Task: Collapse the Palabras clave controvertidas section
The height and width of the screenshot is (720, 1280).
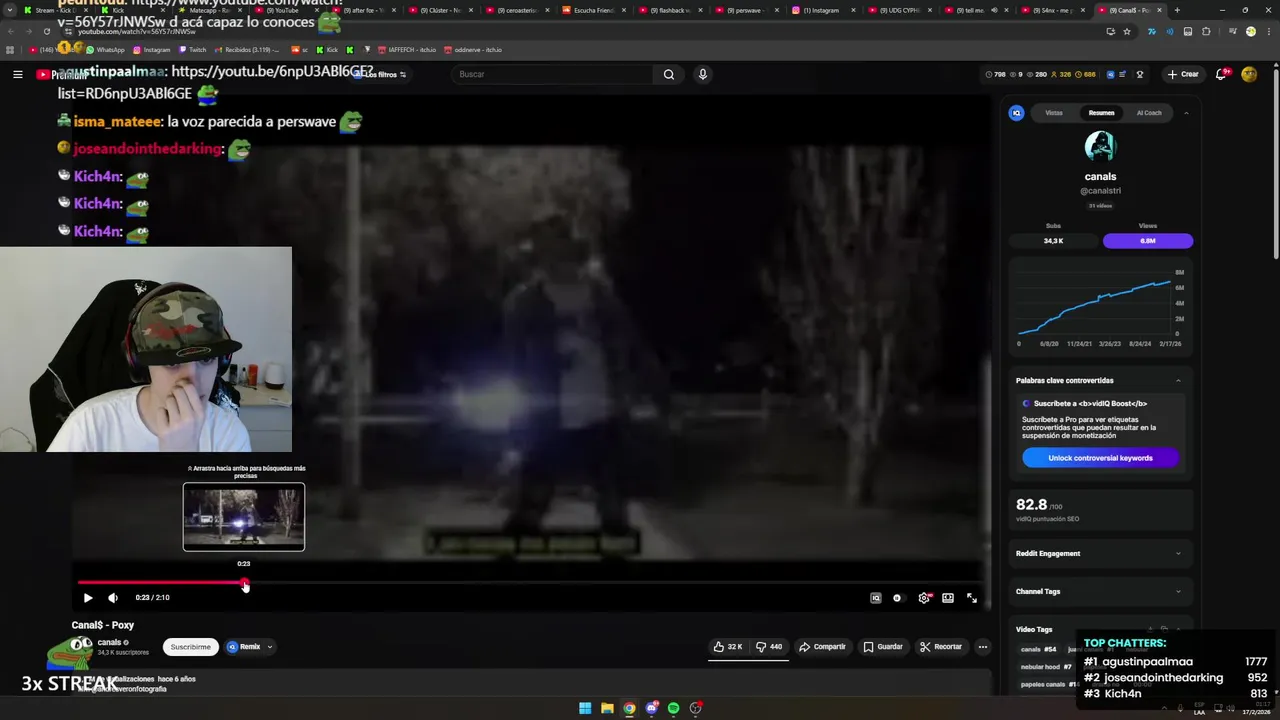Action: [1178, 381]
